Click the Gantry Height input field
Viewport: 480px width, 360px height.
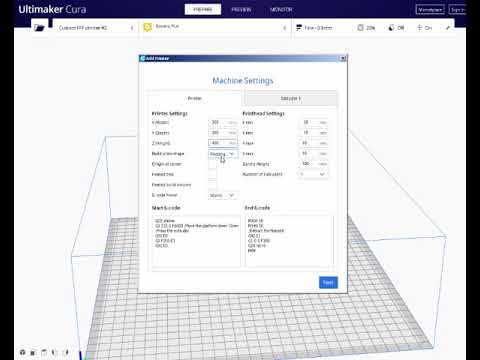click(x=313, y=164)
